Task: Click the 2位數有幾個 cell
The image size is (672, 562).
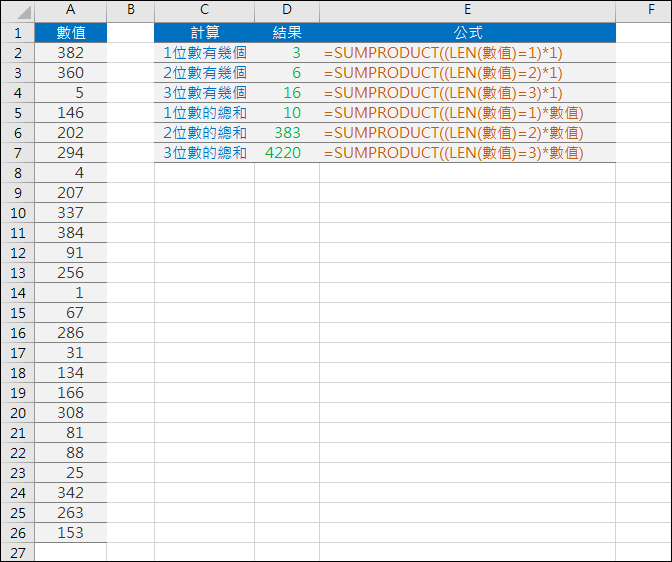Action: point(204,73)
